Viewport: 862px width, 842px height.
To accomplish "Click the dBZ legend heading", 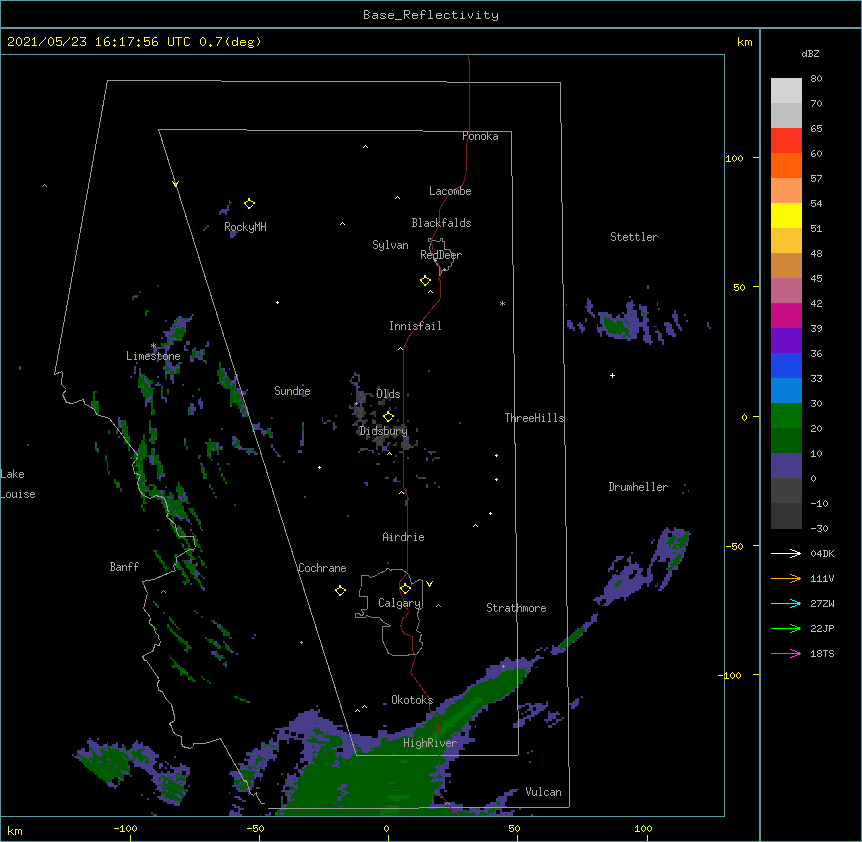I will (810, 53).
